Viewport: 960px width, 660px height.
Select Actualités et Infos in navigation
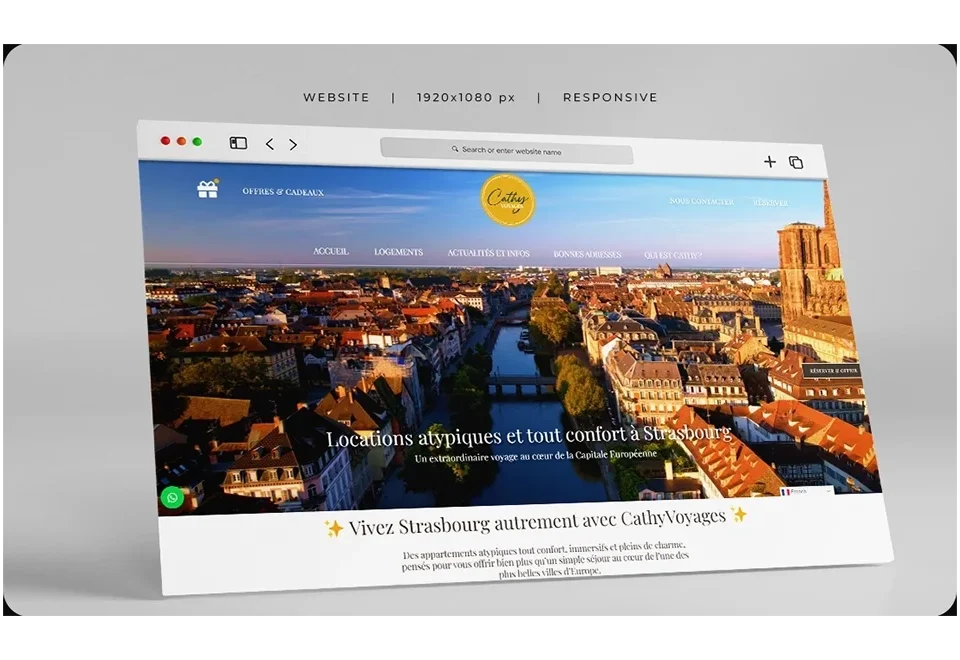[488, 253]
